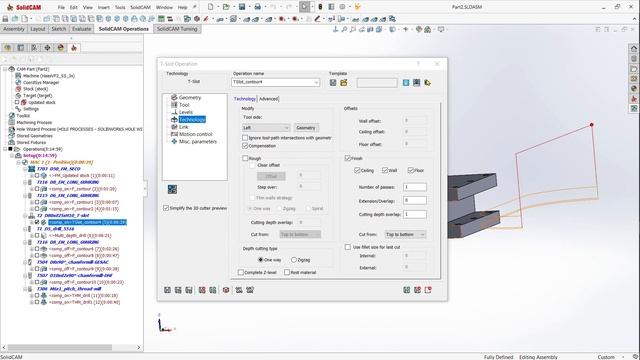Switch to the Evaluate ribbon tab

(x=81, y=29)
